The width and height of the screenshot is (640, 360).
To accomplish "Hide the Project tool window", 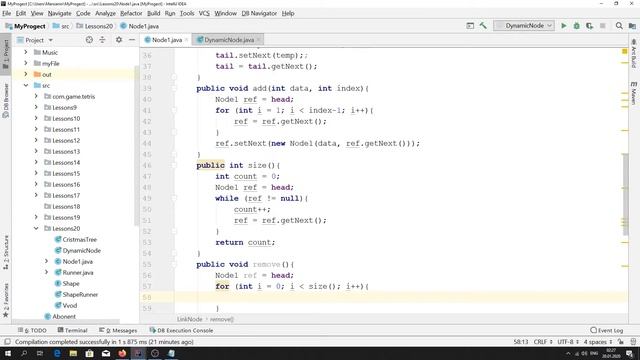I will pyautogui.click(x=132, y=40).
